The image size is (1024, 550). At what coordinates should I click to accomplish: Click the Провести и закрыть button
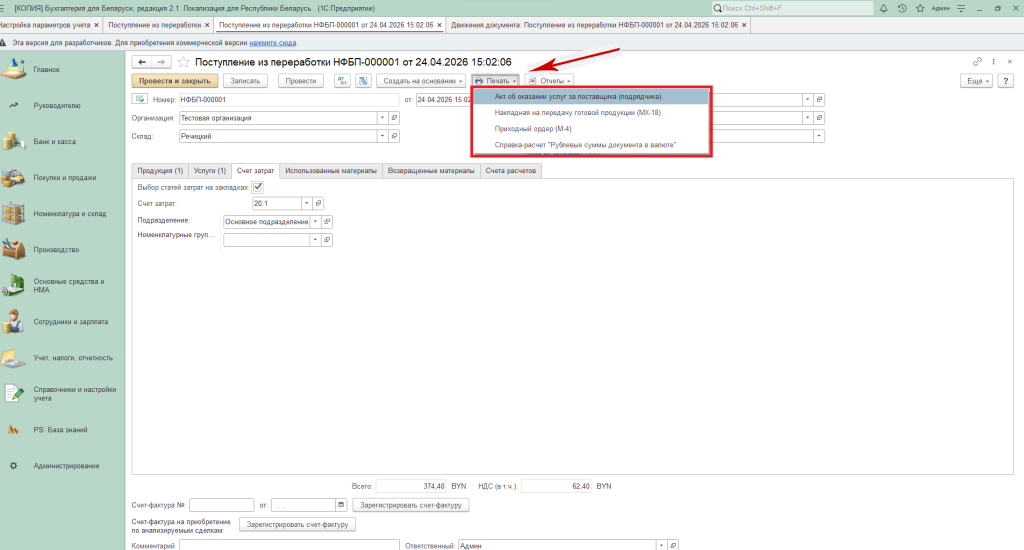[x=175, y=80]
